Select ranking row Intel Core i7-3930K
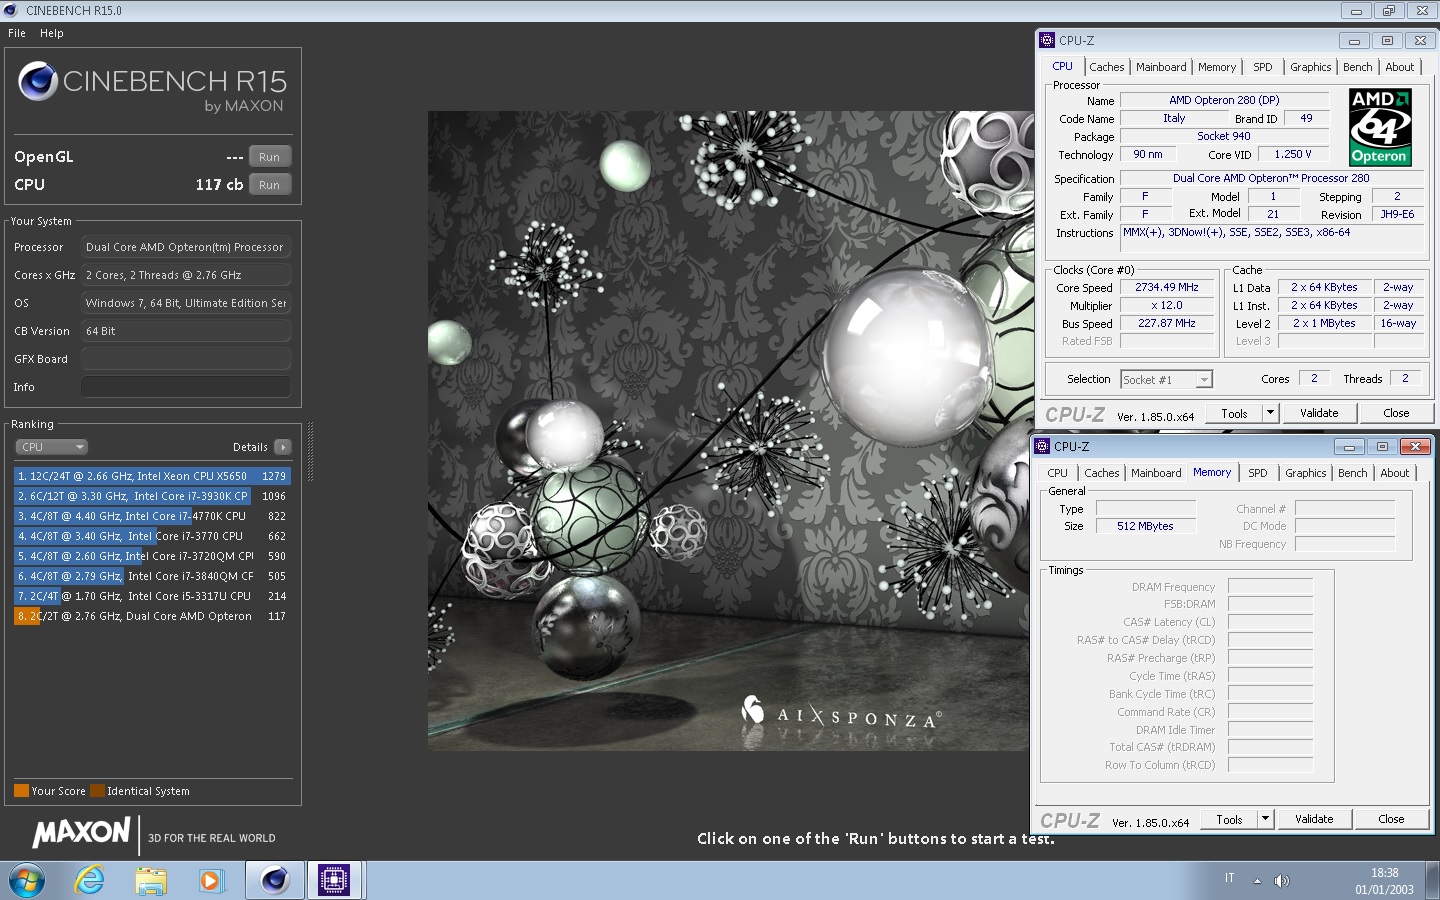 (152, 496)
